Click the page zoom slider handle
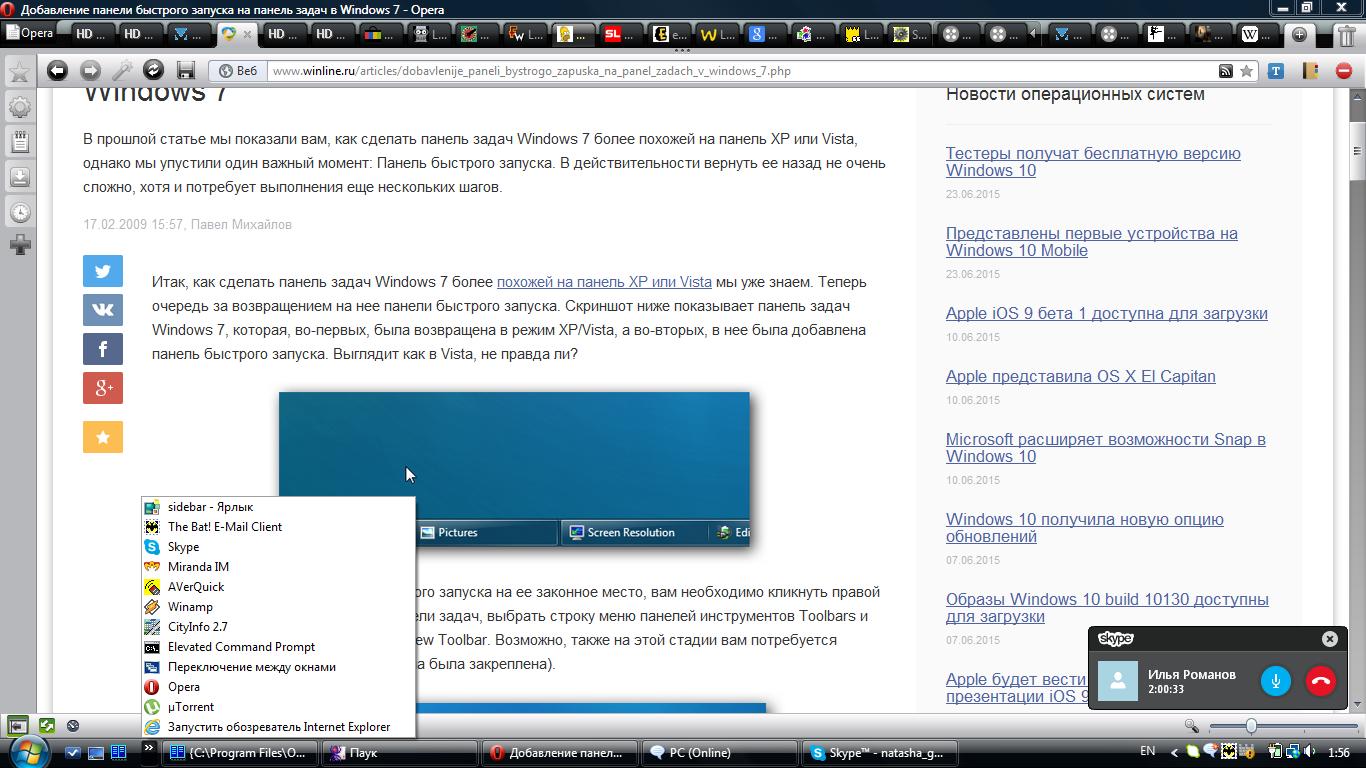Screen dimensions: 1366x768 tap(1250, 726)
